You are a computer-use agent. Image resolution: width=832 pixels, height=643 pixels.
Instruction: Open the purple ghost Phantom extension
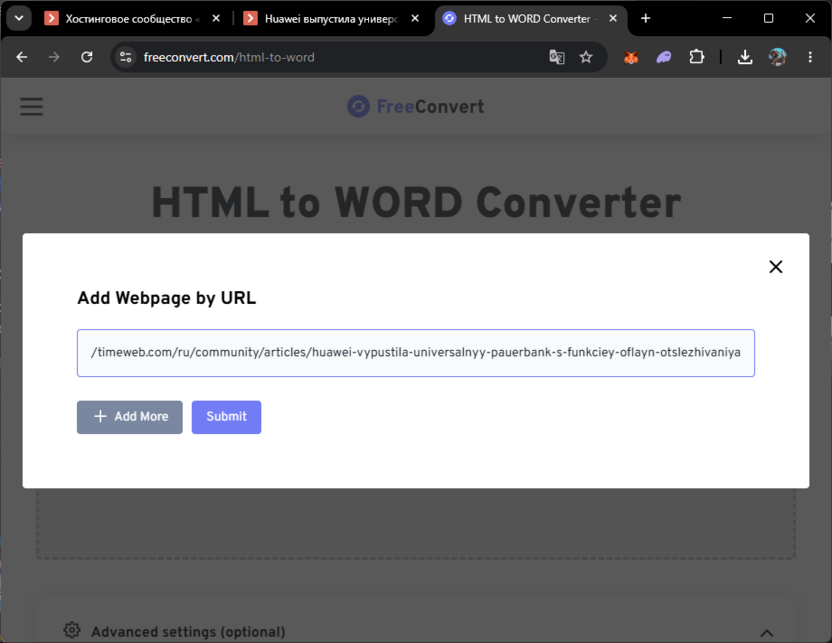(664, 57)
